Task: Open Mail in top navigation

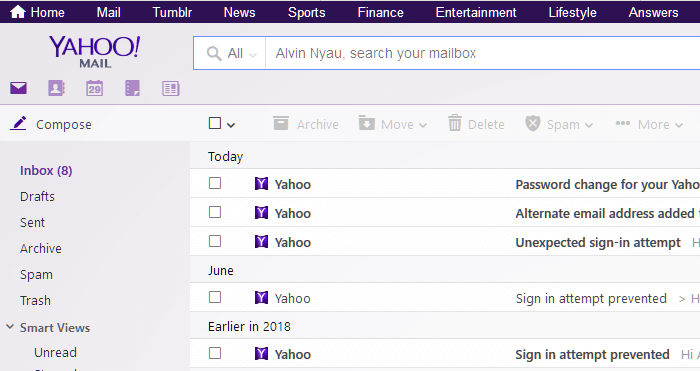Action: [108, 13]
